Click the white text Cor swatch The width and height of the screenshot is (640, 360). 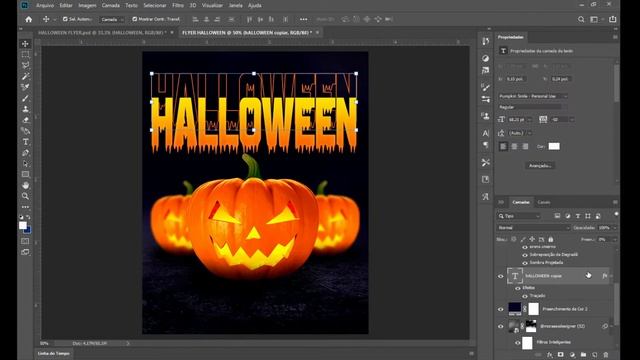click(x=554, y=147)
